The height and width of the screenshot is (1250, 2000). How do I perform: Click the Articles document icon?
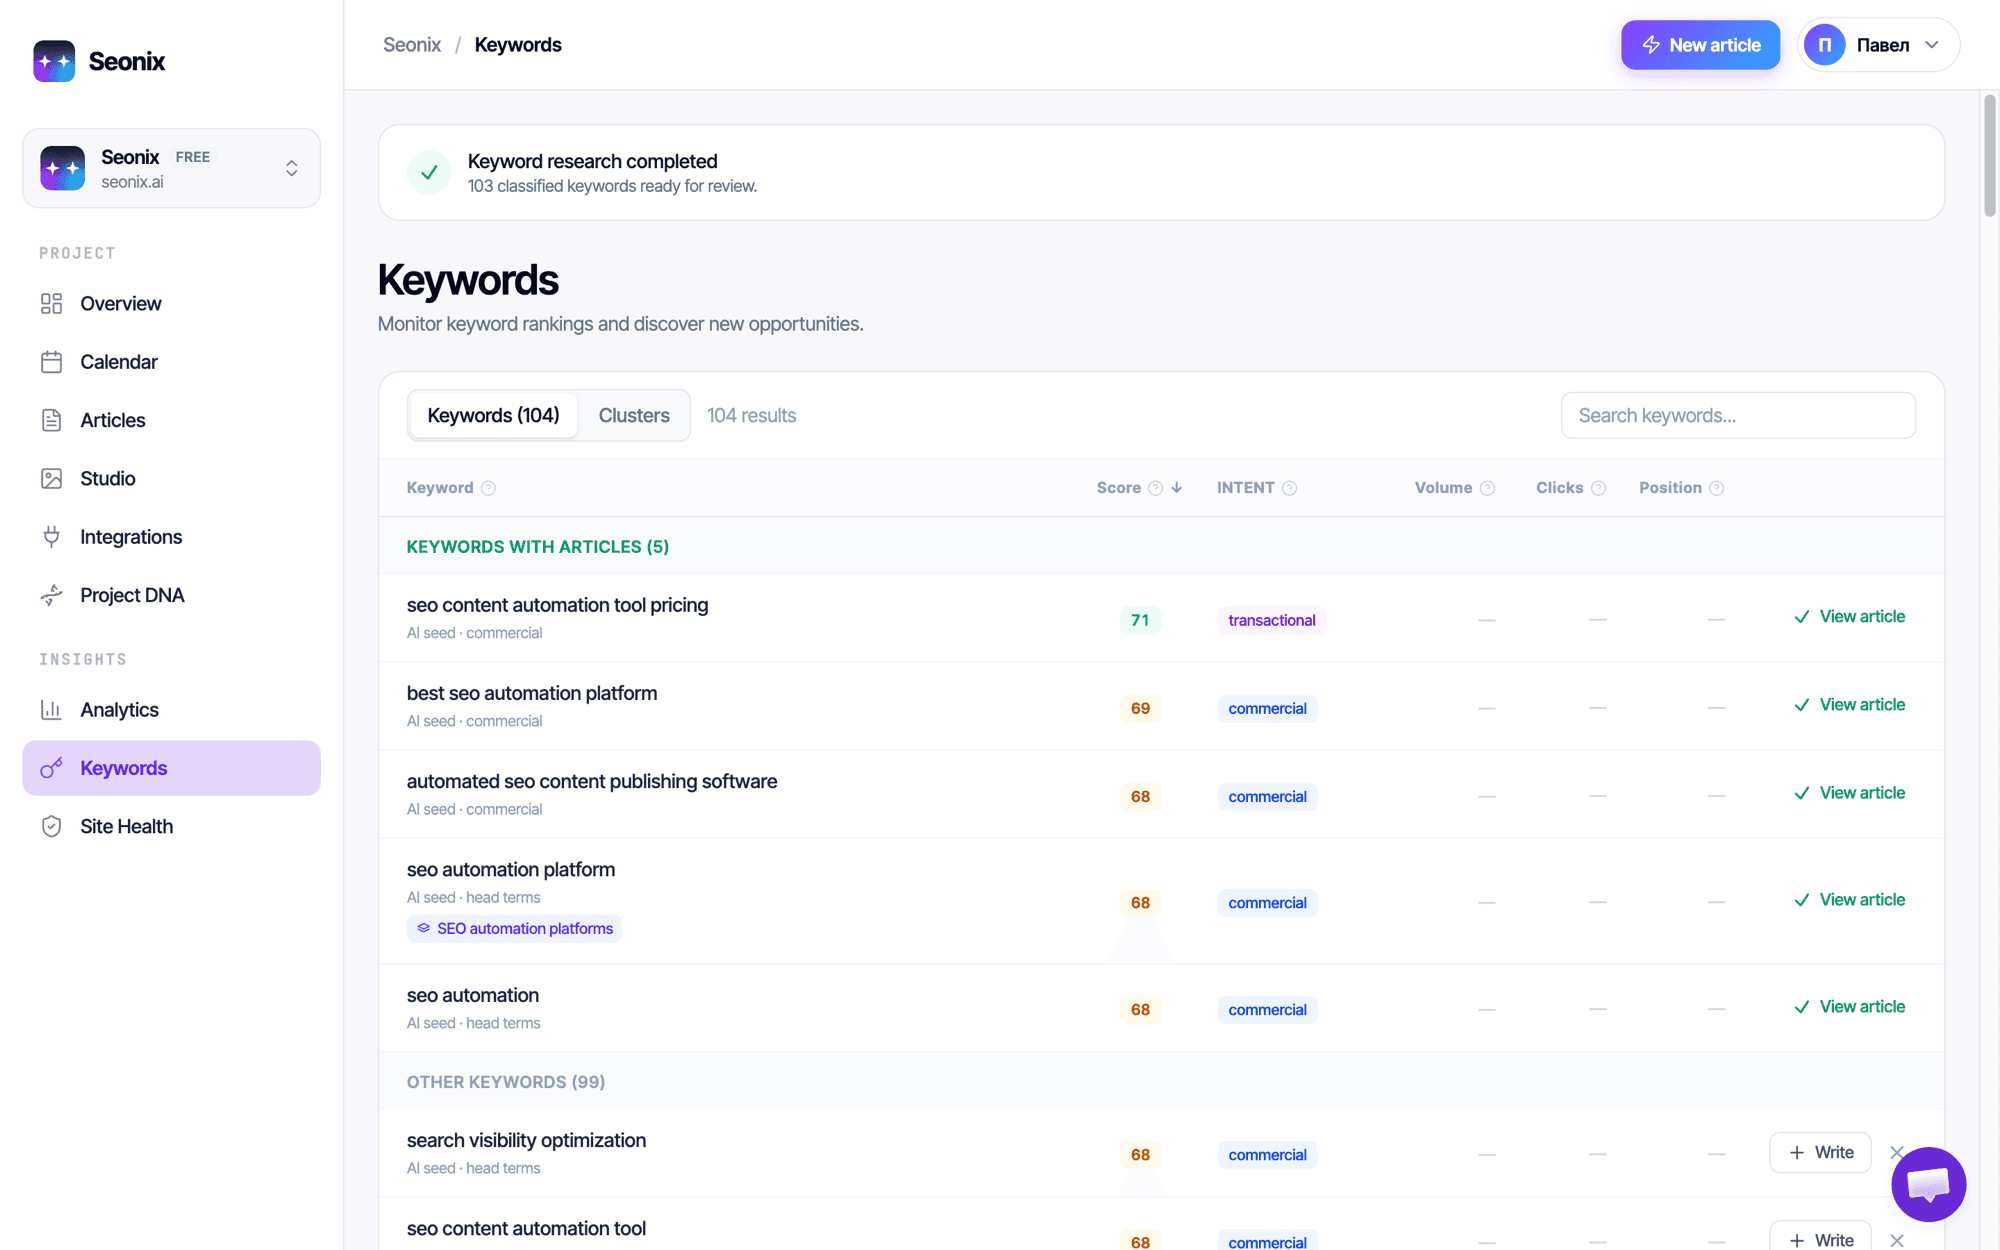(51, 420)
